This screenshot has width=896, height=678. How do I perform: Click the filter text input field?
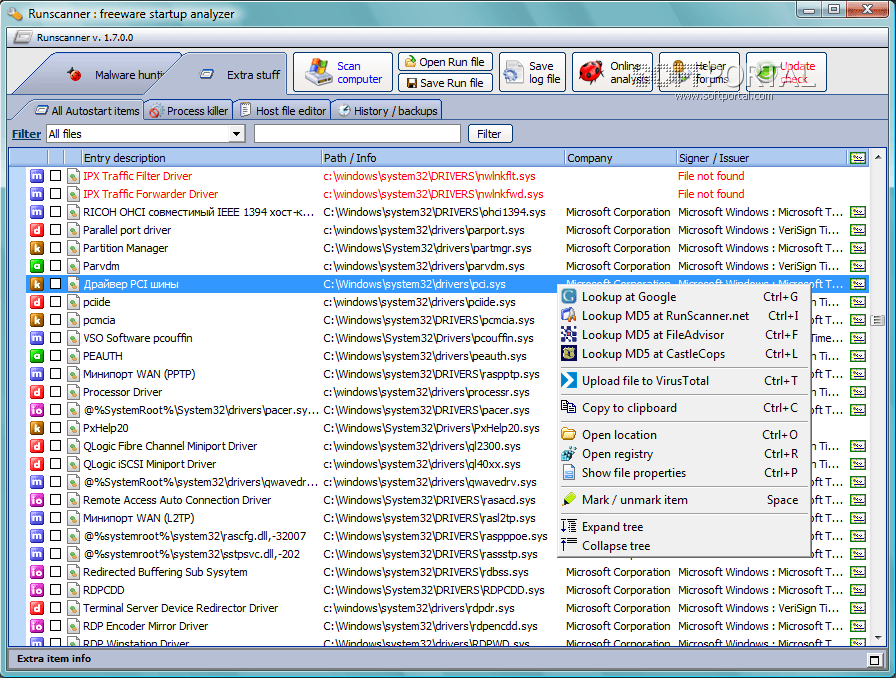(357, 134)
